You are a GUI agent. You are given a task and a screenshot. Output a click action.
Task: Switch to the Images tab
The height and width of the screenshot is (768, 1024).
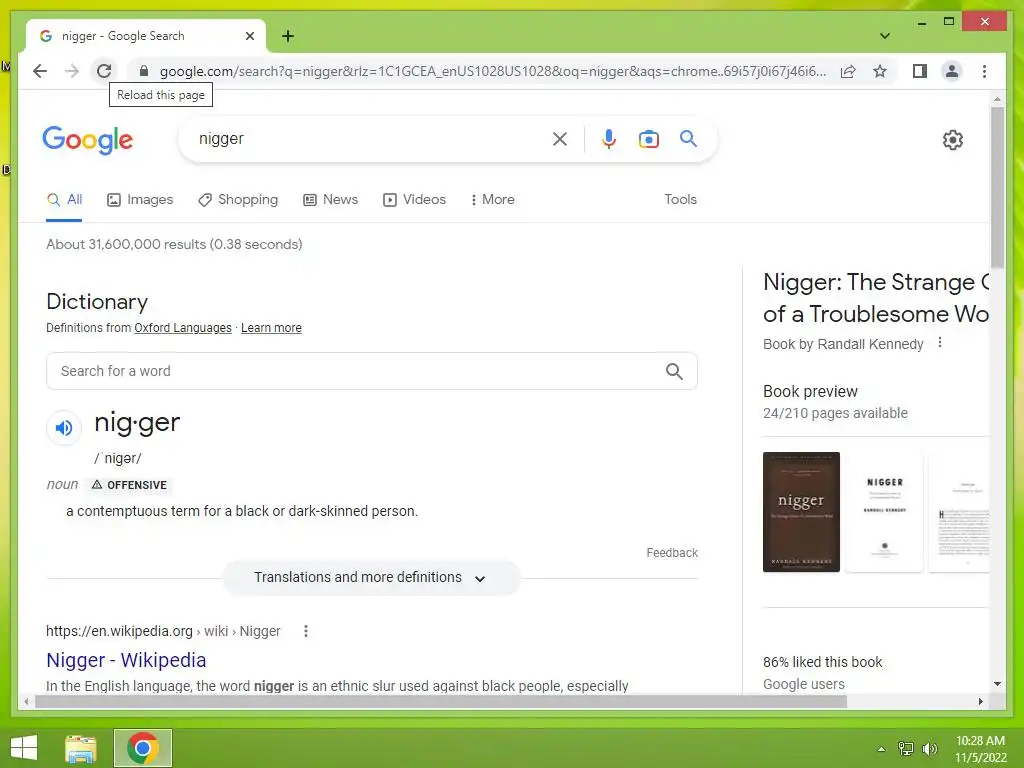pos(140,200)
